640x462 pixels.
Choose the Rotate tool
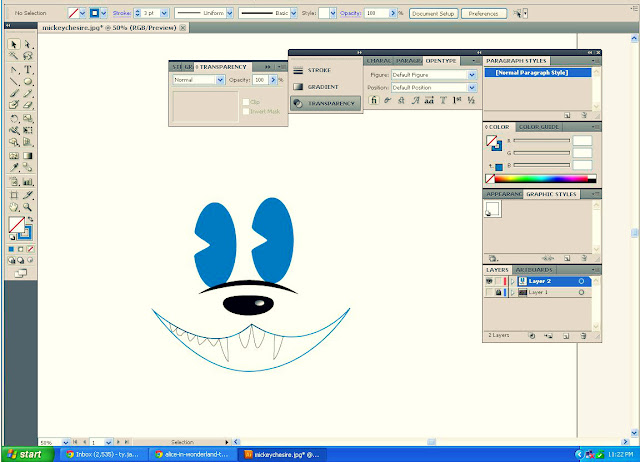pos(13,119)
